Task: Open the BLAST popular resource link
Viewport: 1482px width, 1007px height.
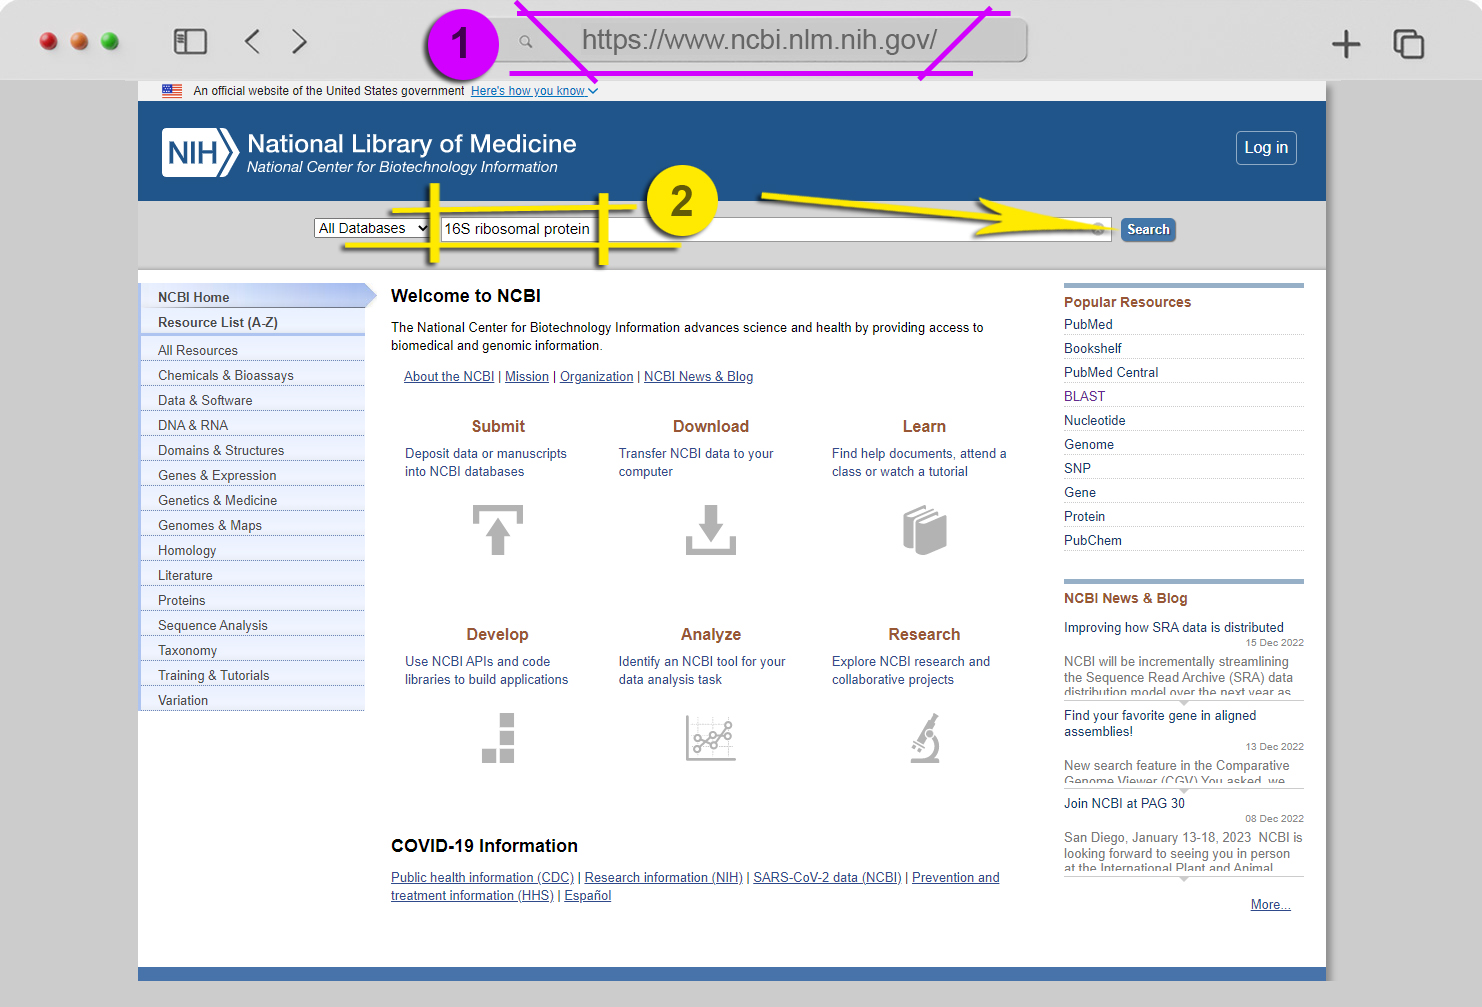Action: coord(1084,396)
